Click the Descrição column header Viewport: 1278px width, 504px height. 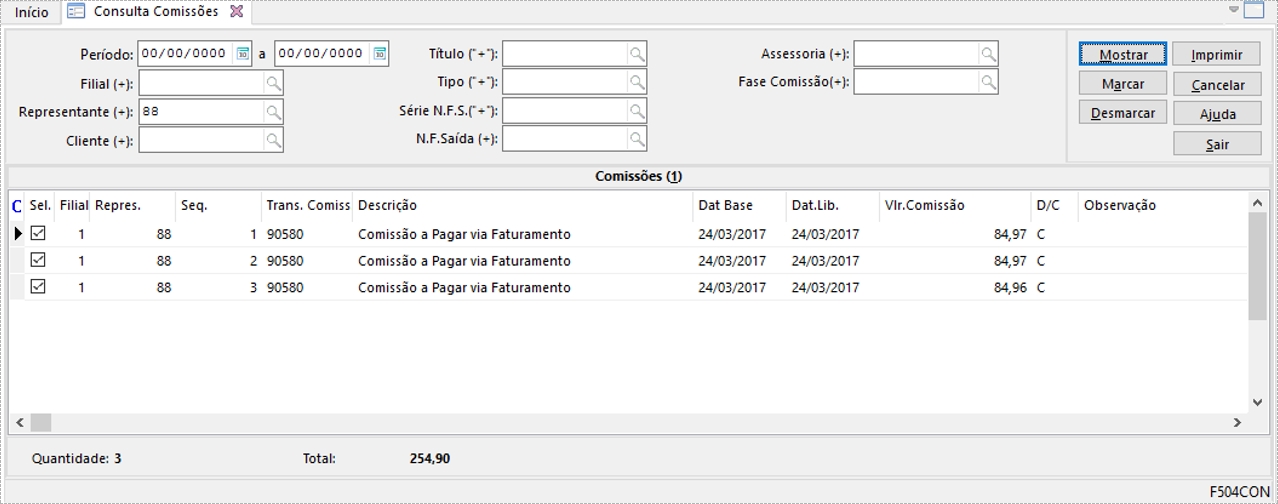(x=523, y=206)
